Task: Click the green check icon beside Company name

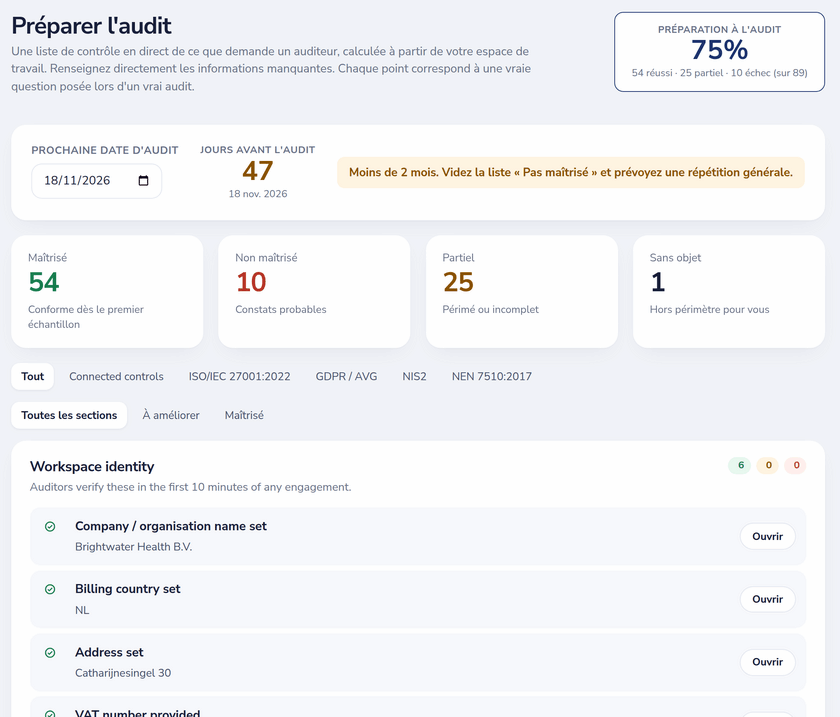Action: [50, 527]
